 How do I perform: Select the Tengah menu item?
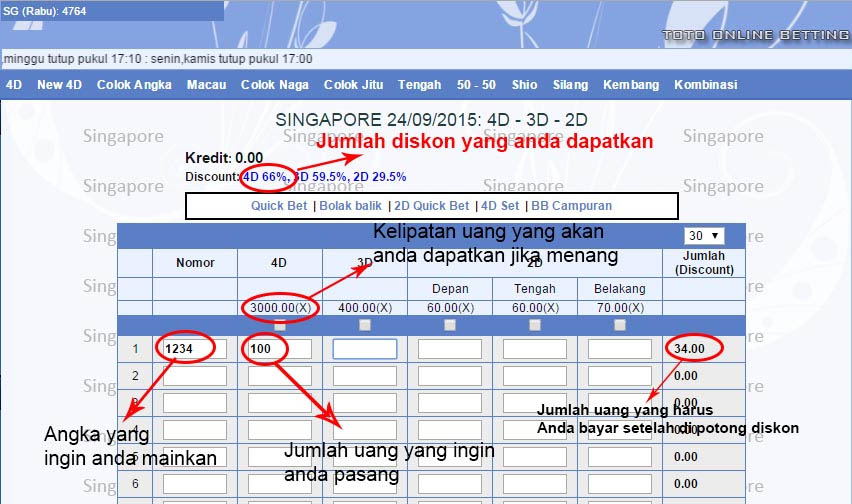click(419, 85)
